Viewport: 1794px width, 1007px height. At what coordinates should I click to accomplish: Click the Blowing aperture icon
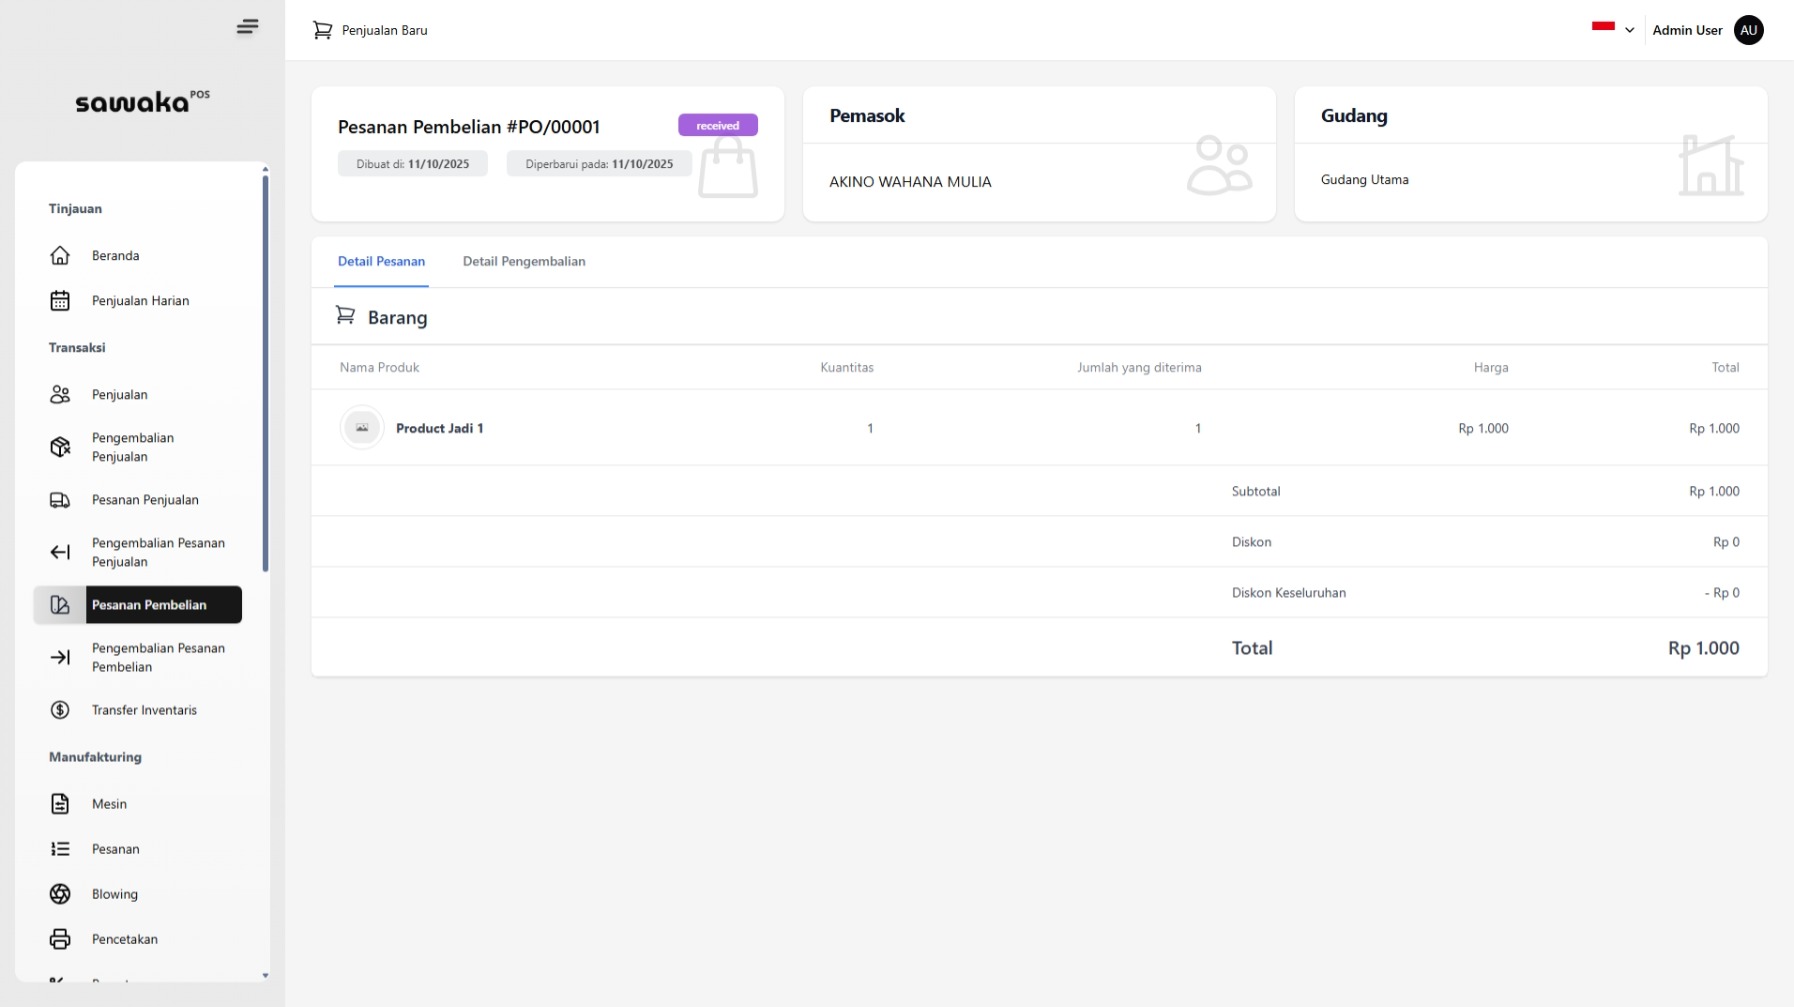coord(60,894)
